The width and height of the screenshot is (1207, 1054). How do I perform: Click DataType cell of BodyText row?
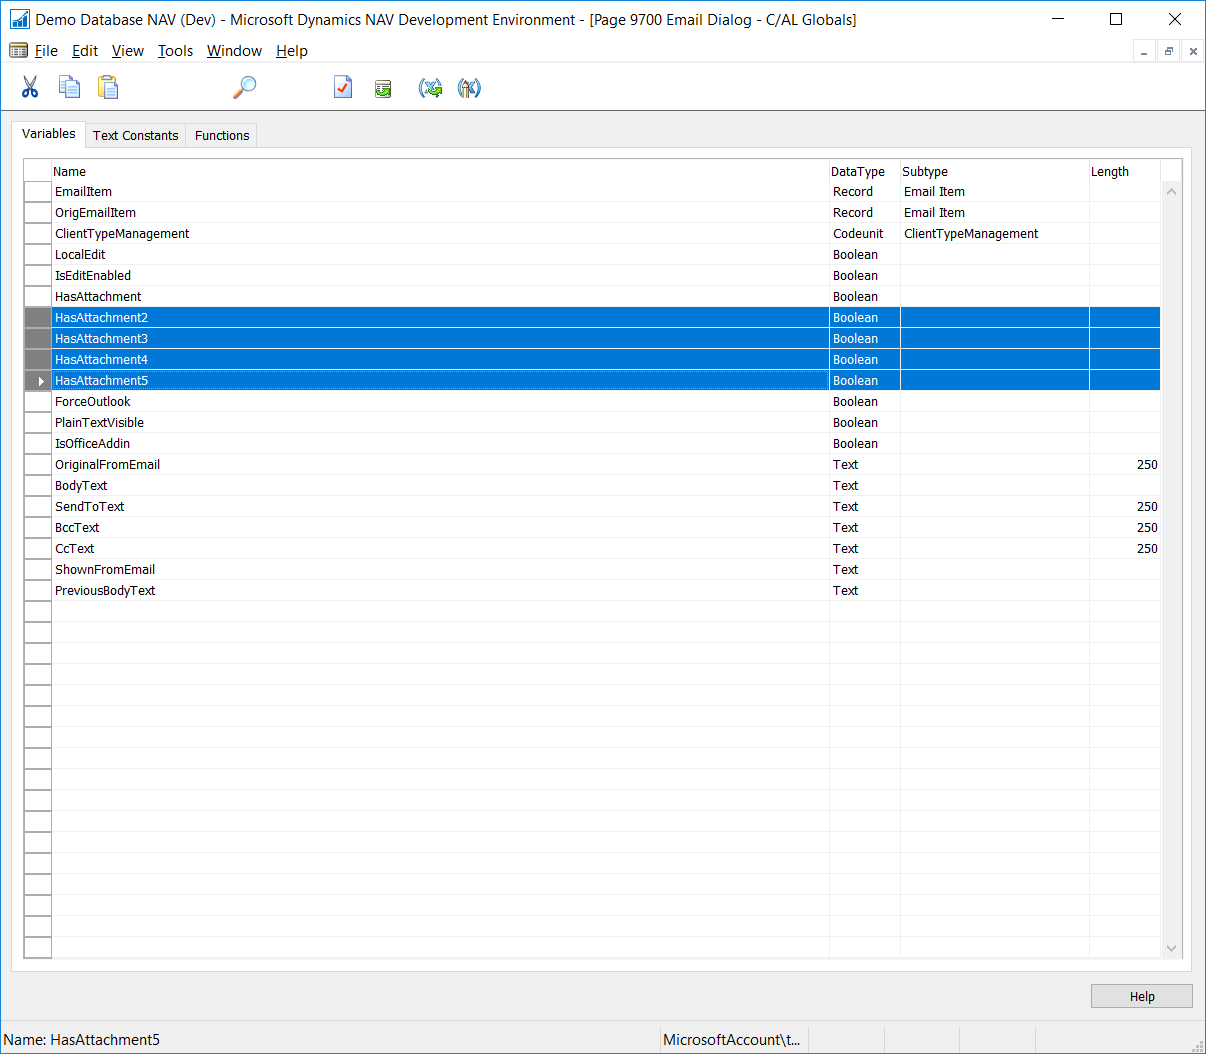pos(864,486)
